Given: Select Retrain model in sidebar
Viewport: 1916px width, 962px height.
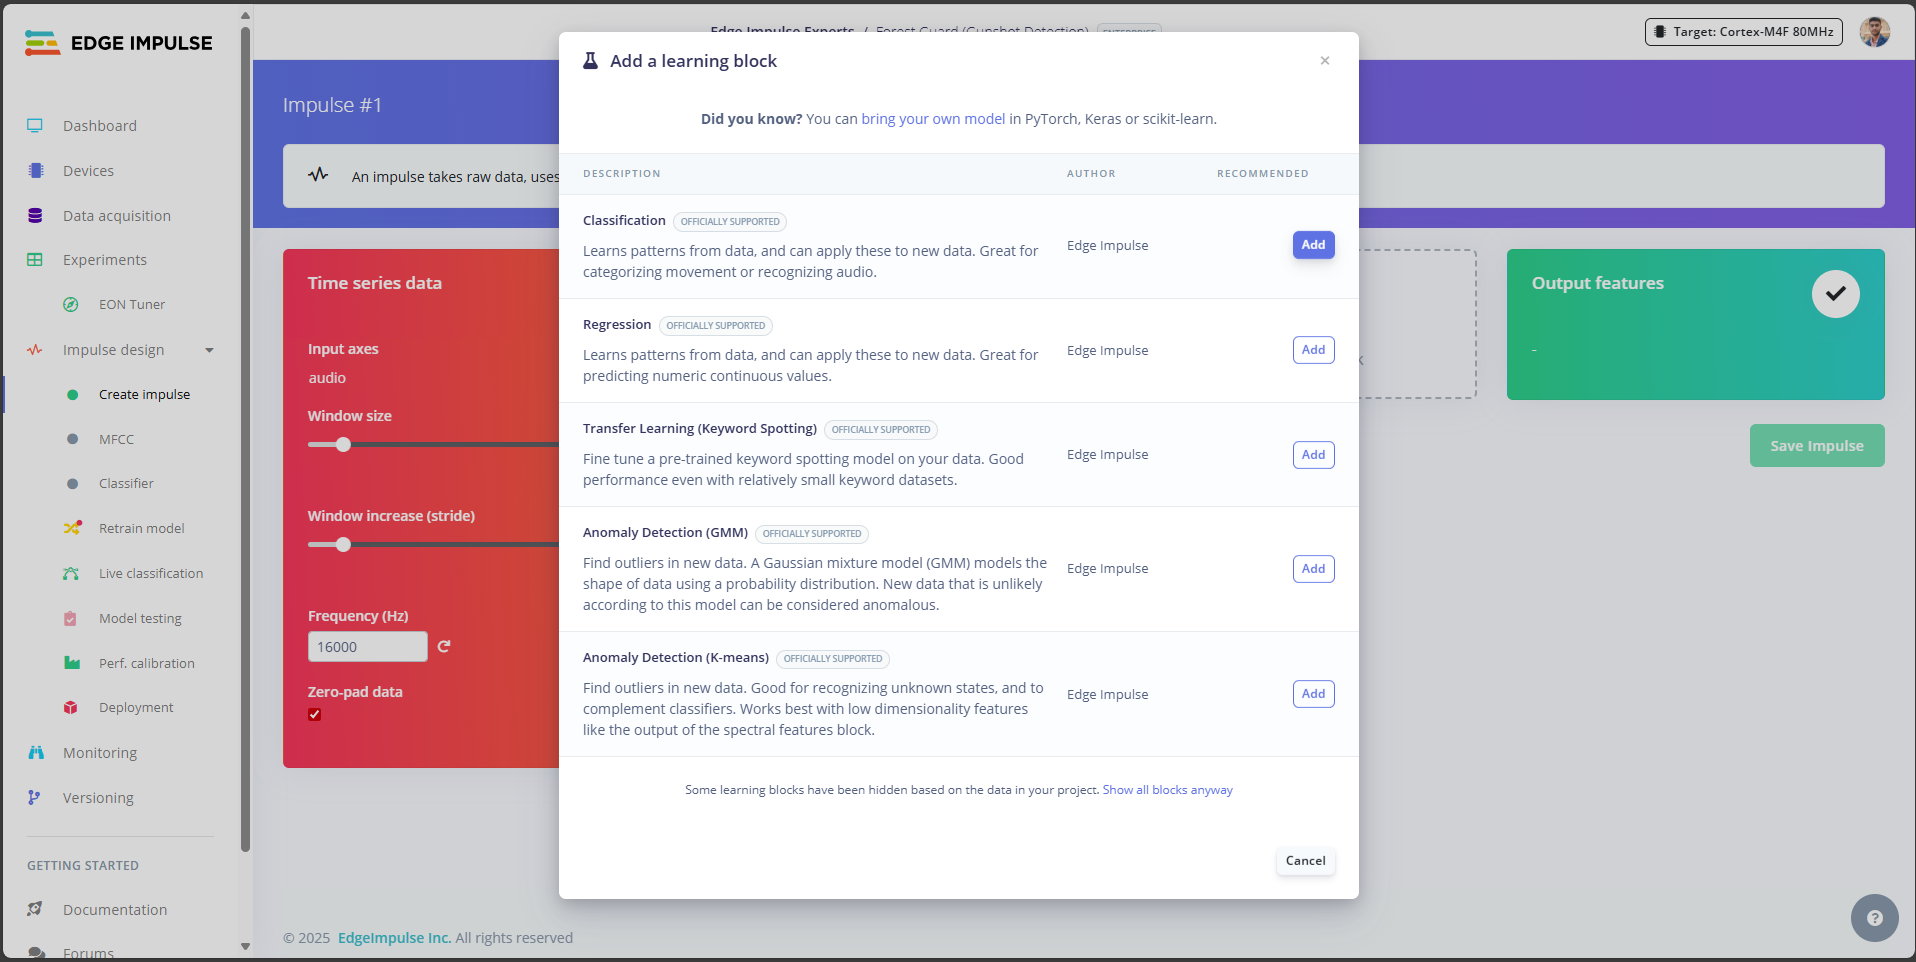Looking at the screenshot, I should point(141,528).
